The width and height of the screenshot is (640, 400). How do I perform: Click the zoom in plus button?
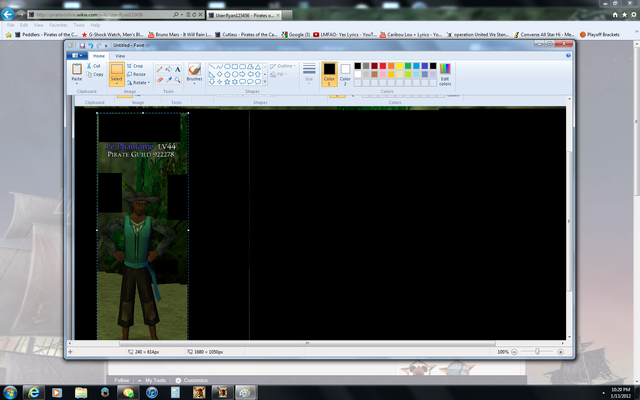[561, 352]
